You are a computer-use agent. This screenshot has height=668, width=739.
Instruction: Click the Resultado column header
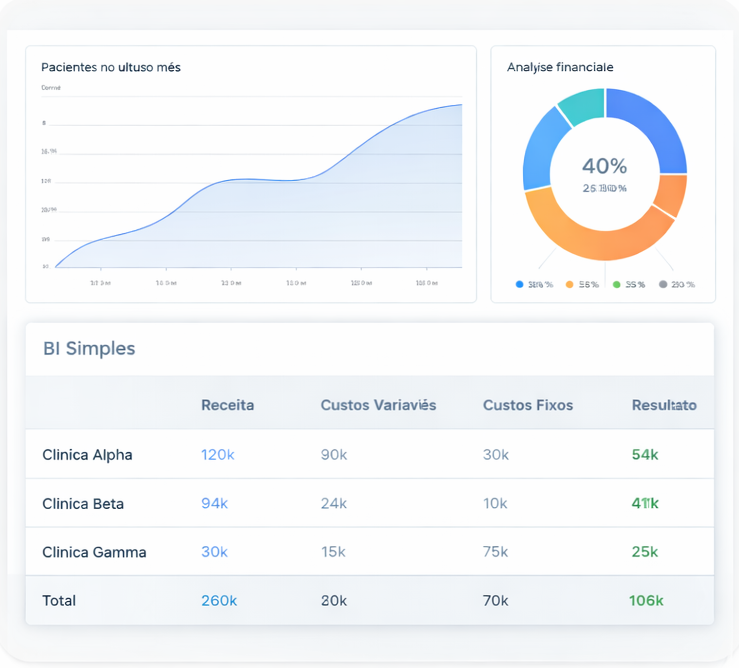664,405
